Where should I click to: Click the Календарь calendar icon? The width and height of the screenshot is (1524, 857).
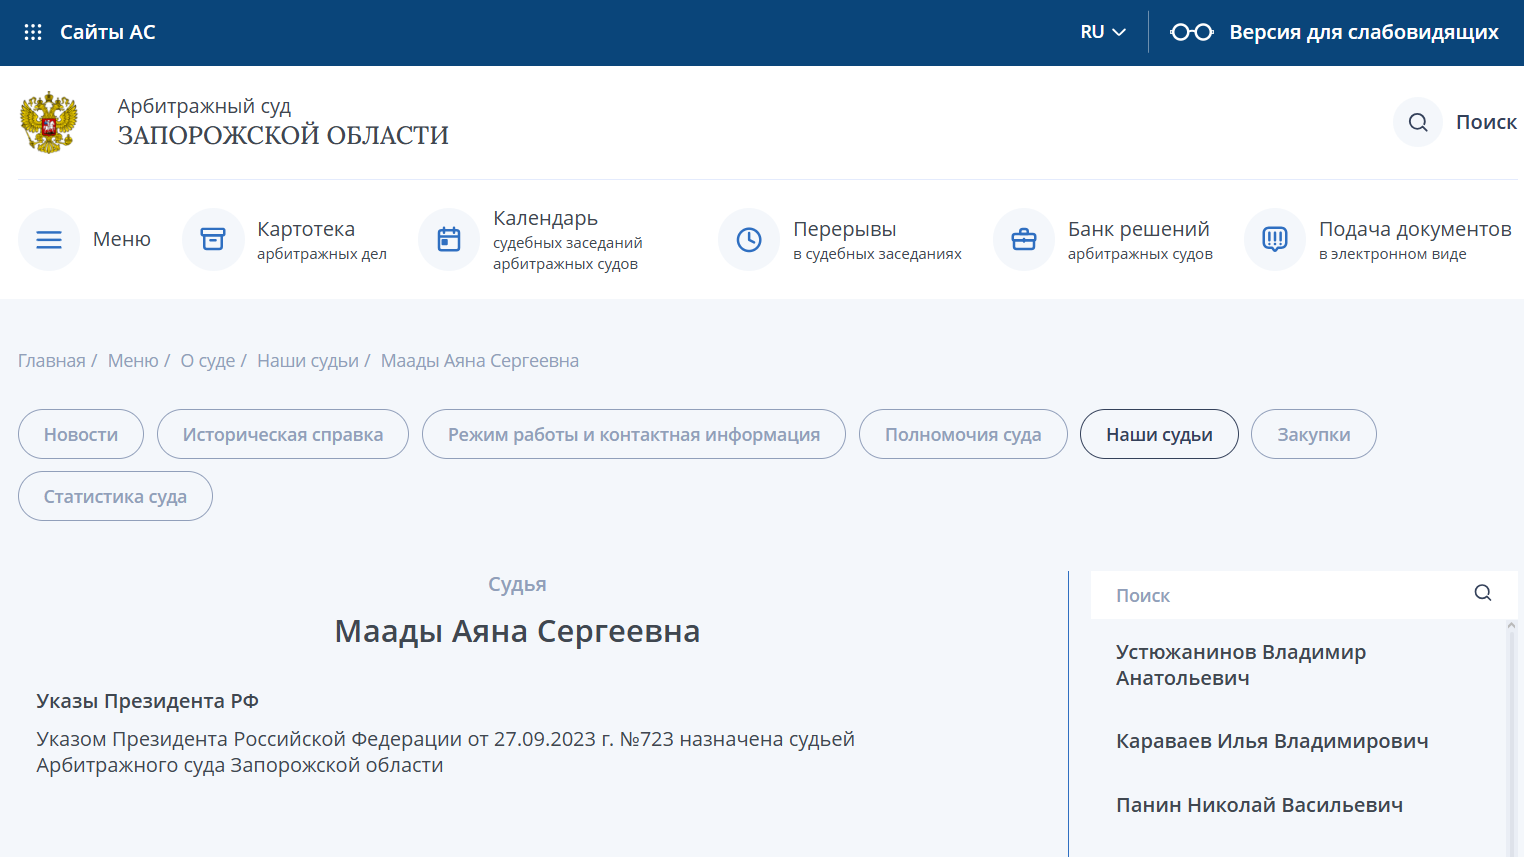(x=449, y=239)
